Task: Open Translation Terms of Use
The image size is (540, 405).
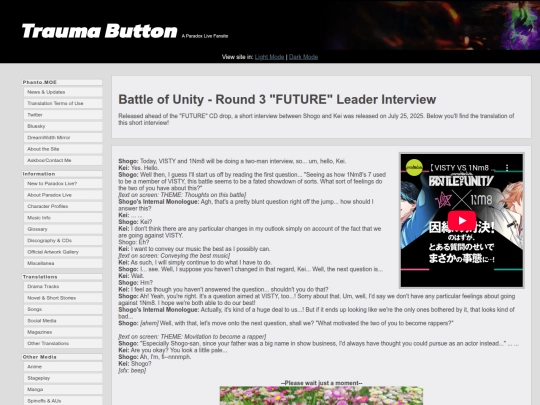Action: click(x=63, y=103)
